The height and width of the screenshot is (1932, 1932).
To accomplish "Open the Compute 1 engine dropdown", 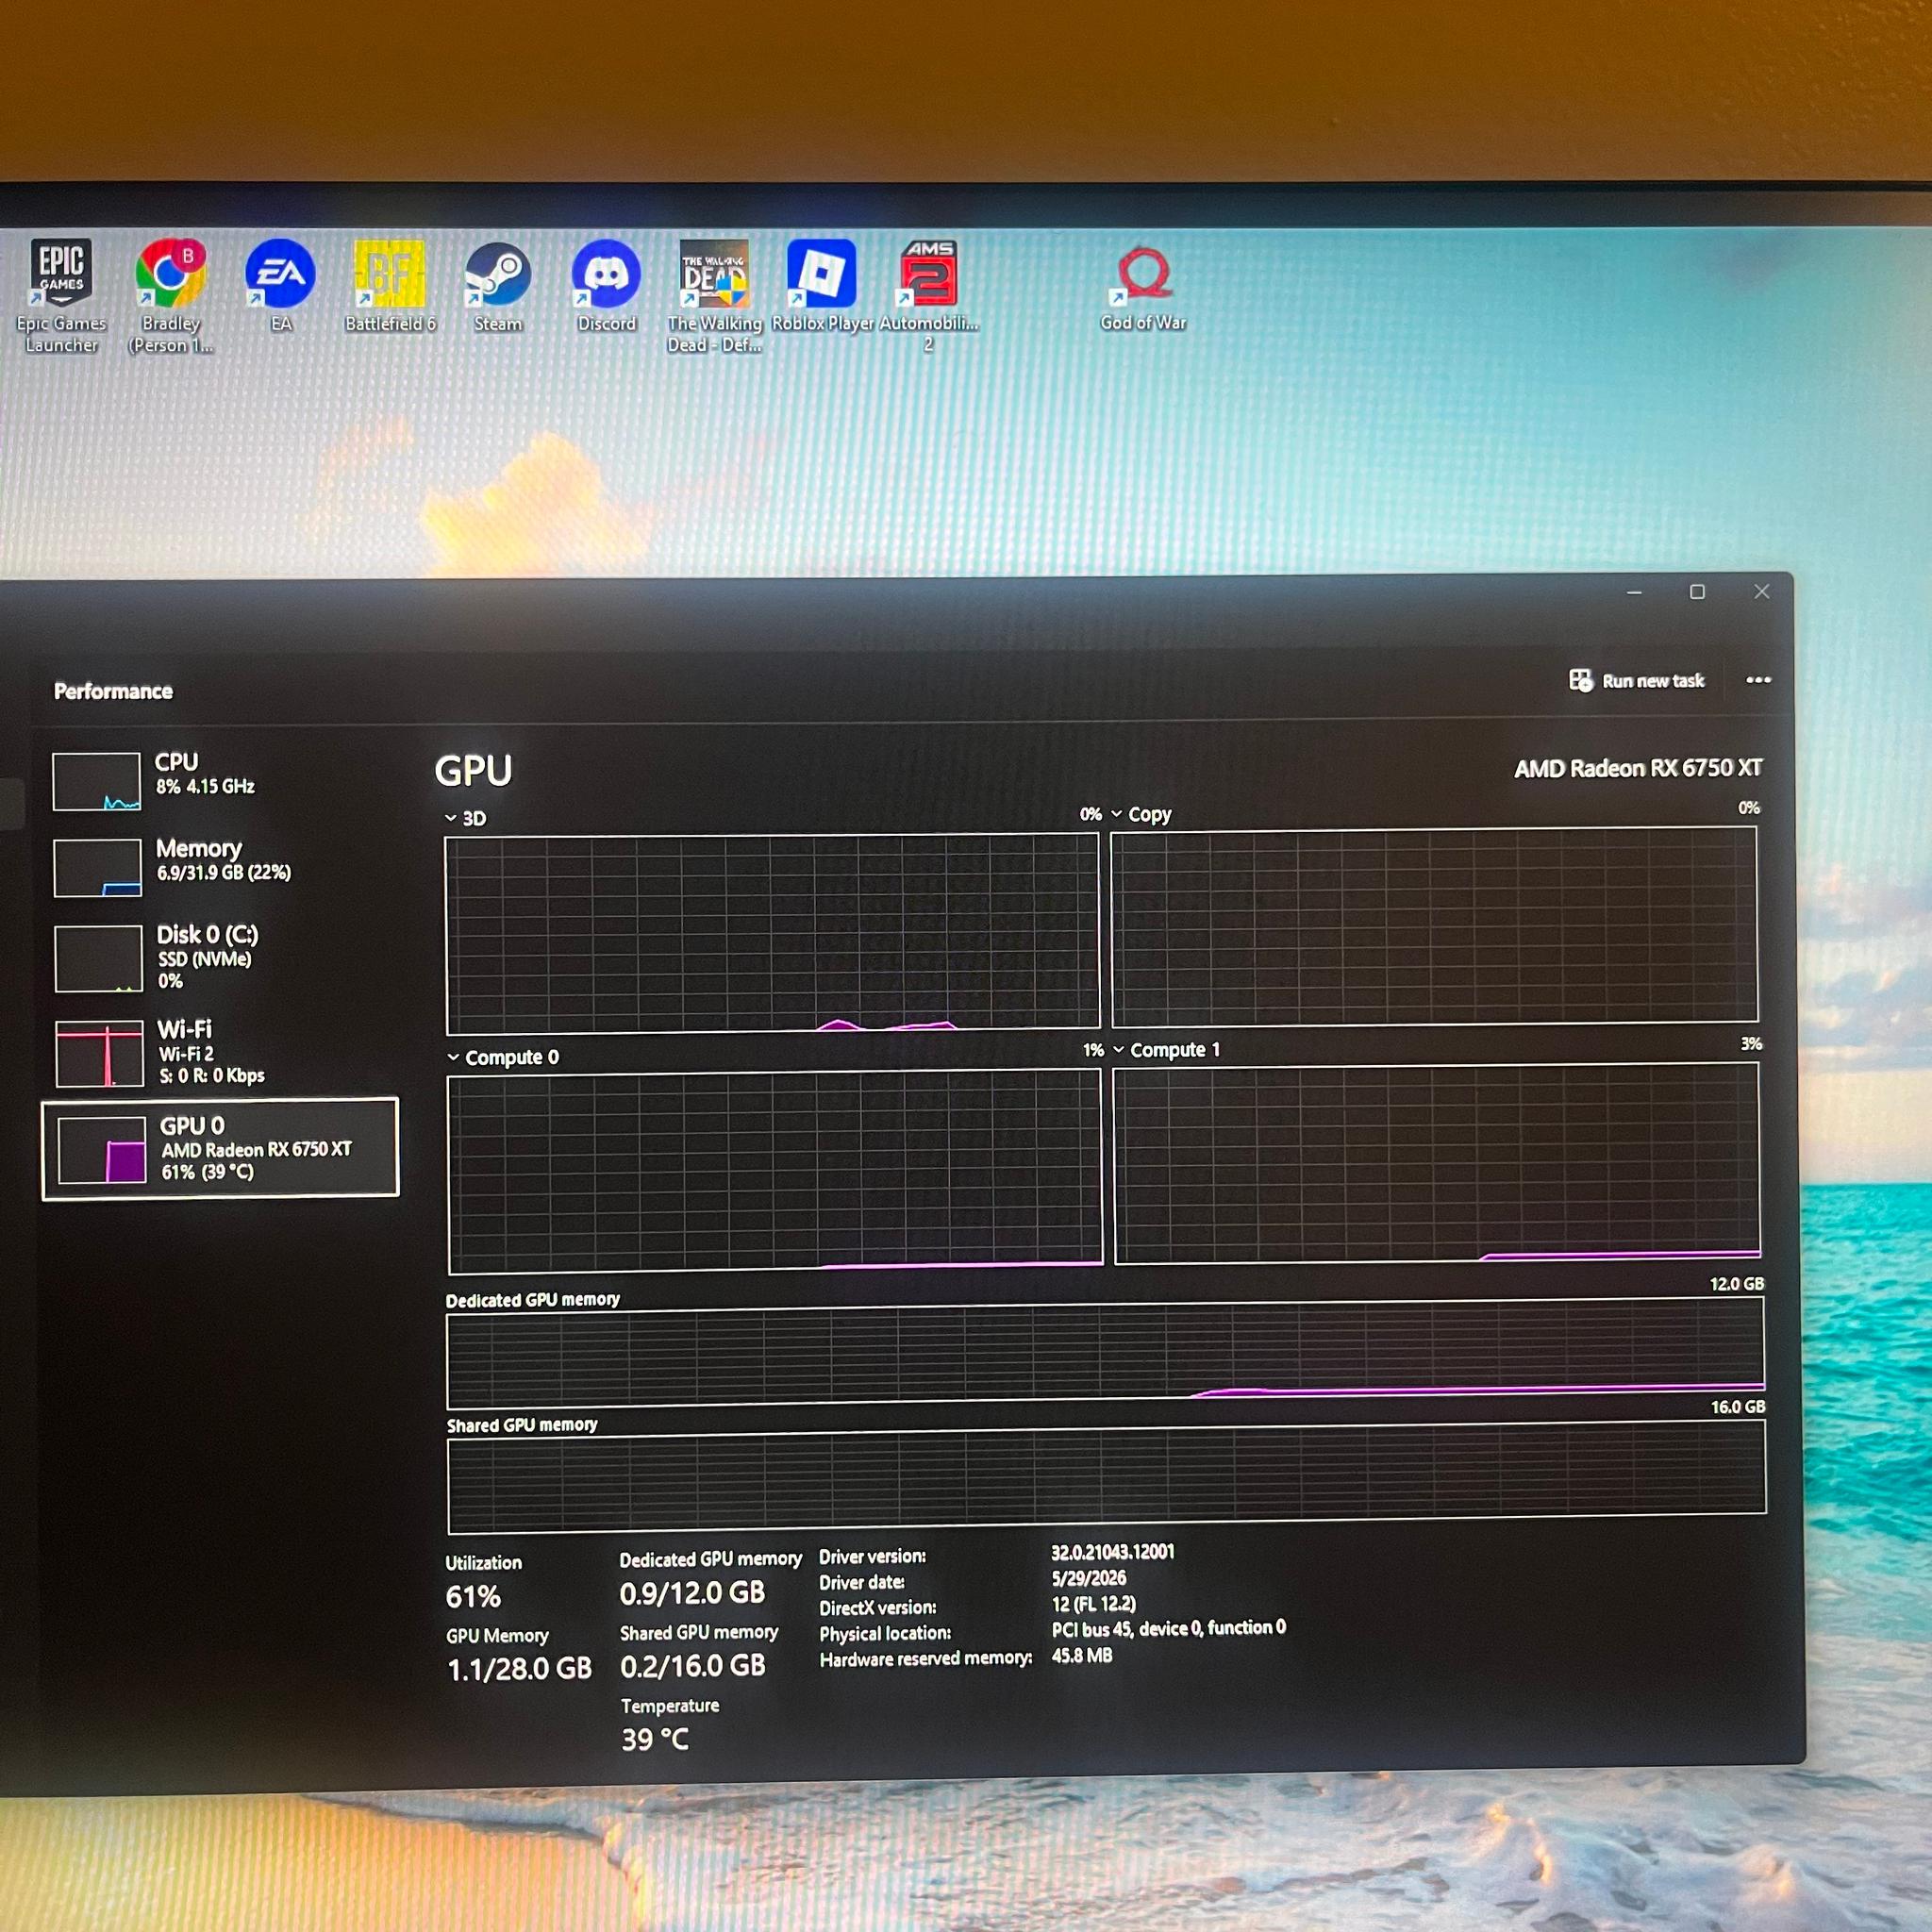I will pos(1119,1050).
